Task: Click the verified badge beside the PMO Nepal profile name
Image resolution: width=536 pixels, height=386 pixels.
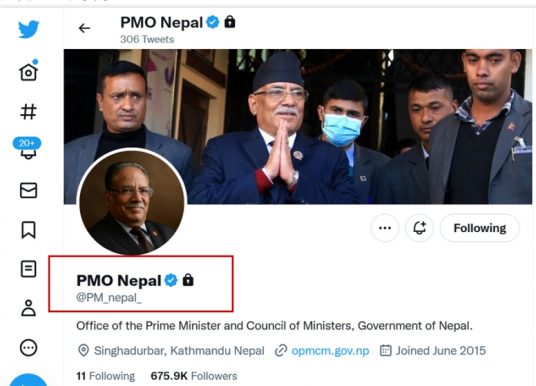Action: click(x=171, y=280)
